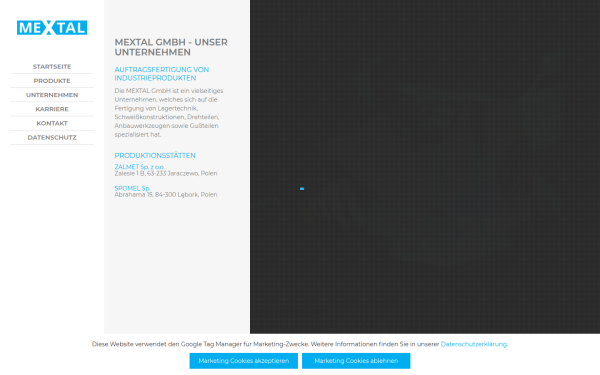Click the address 'Zalesie 1 B, 63-233 Jaraczewo, Polen'
Image resolution: width=600 pixels, height=375 pixels.
pos(166,173)
